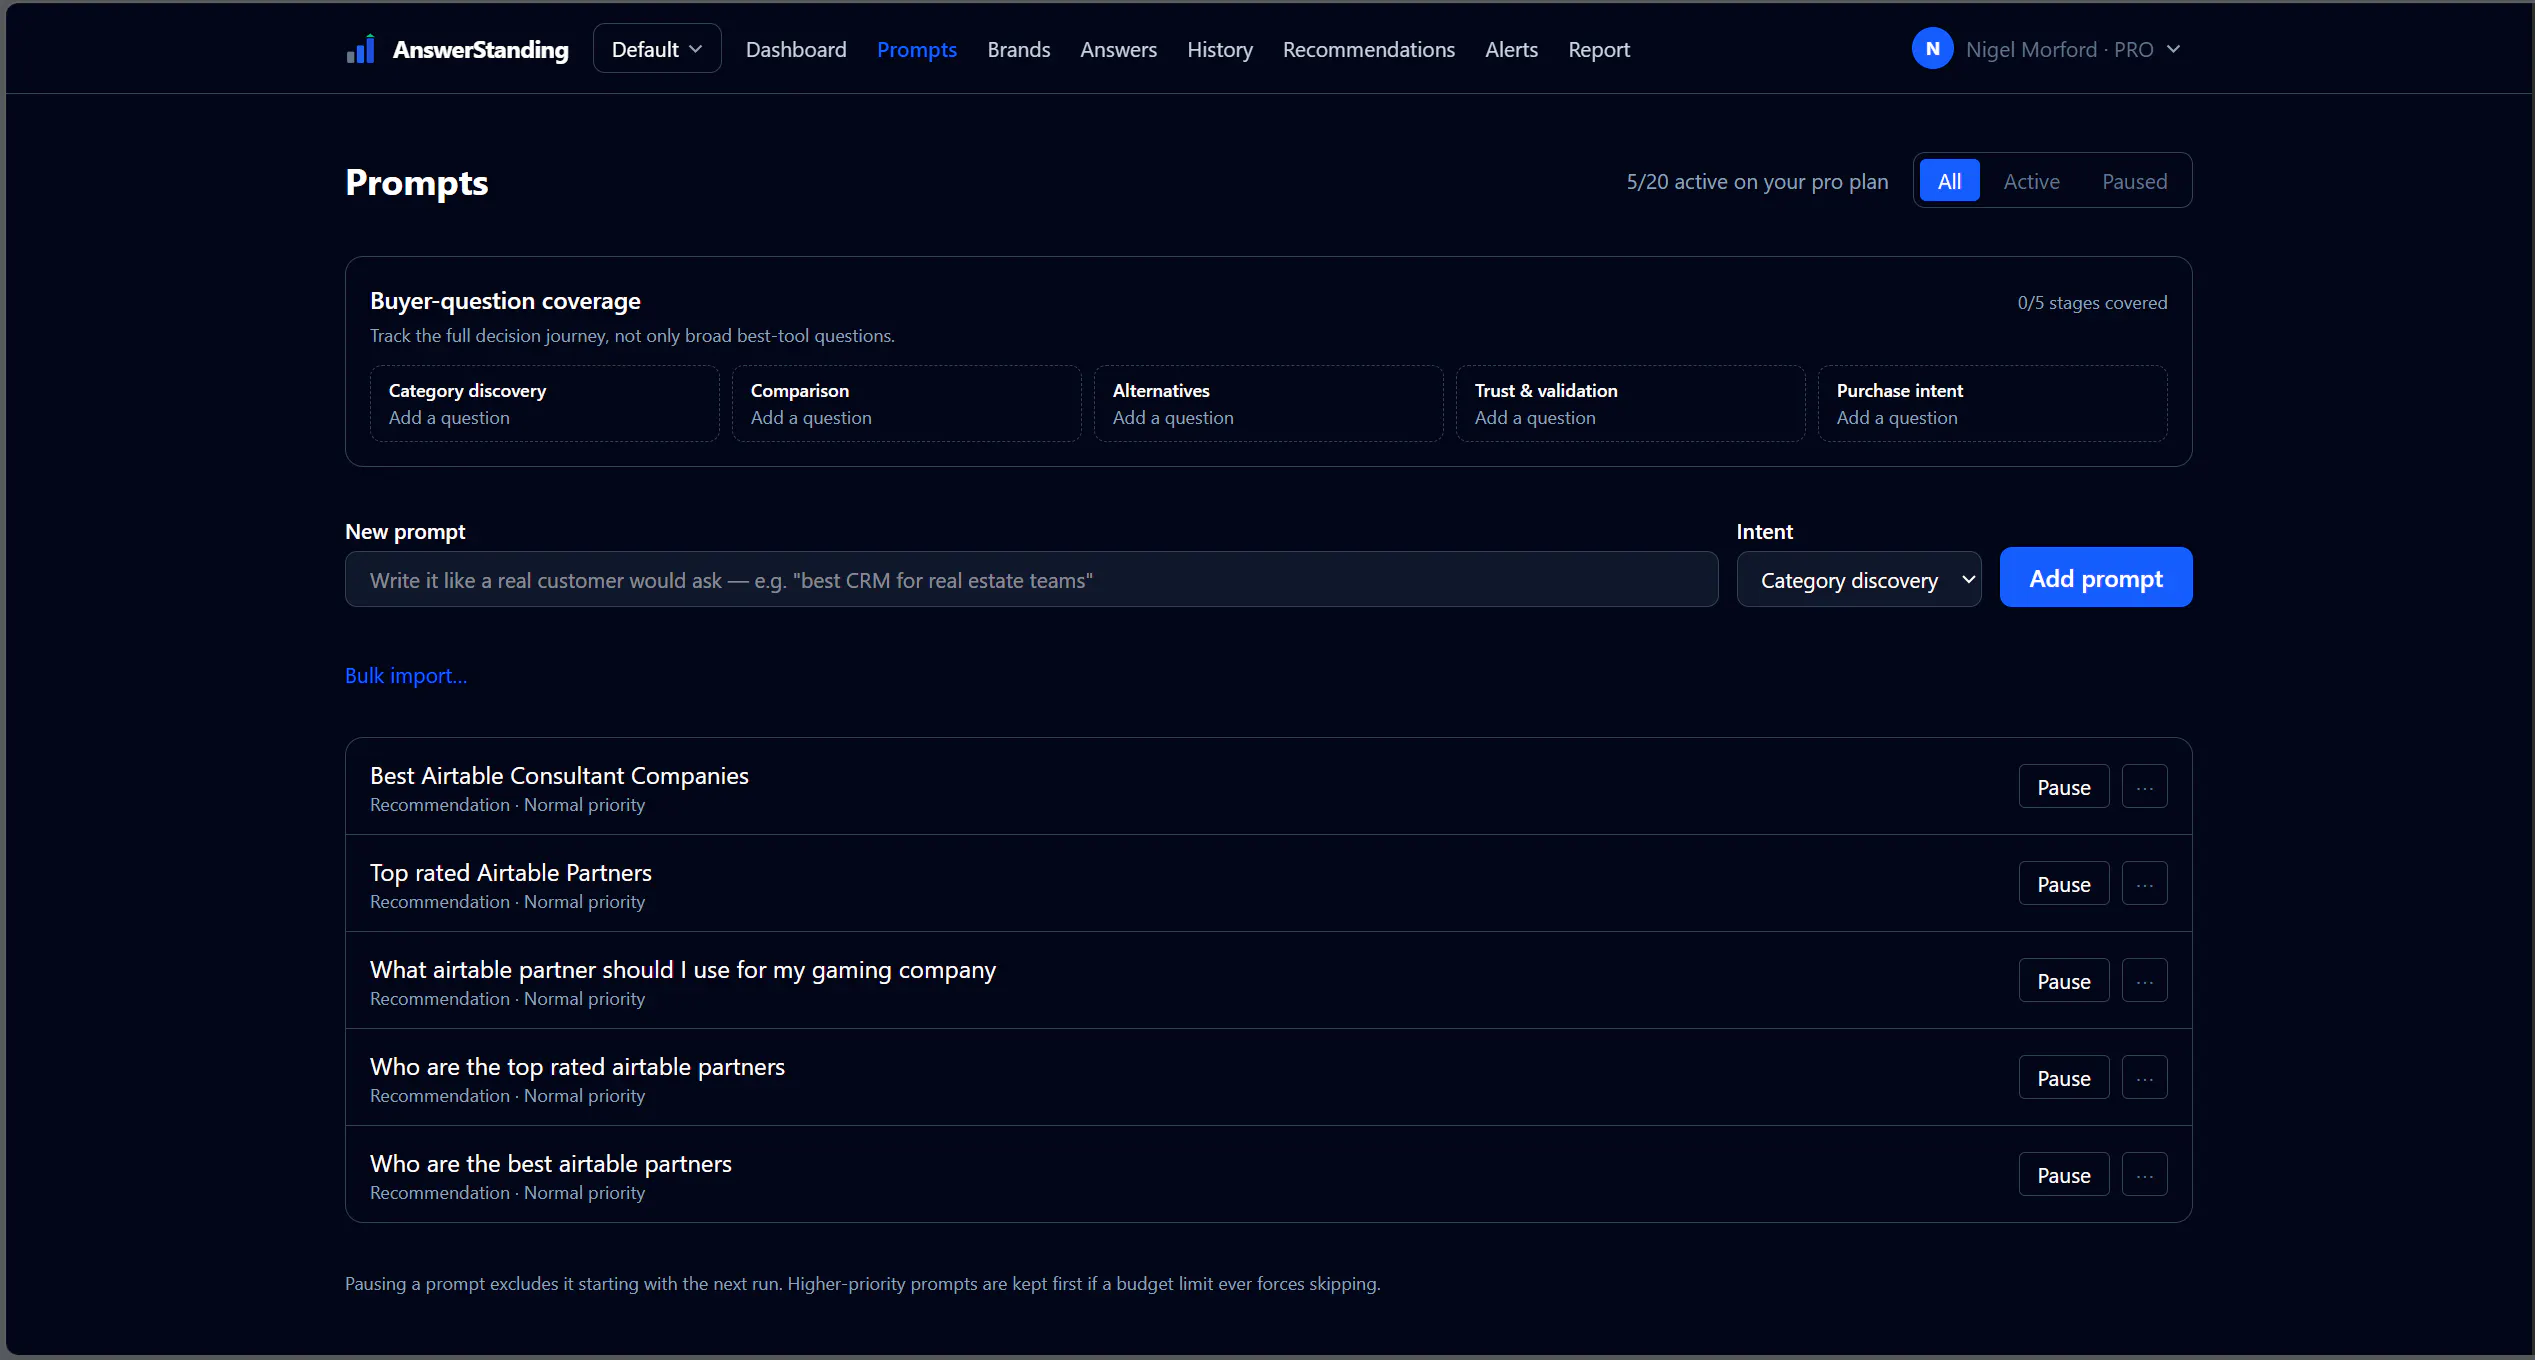Go to the Dashboard page
The height and width of the screenshot is (1360, 2535).
[796, 49]
